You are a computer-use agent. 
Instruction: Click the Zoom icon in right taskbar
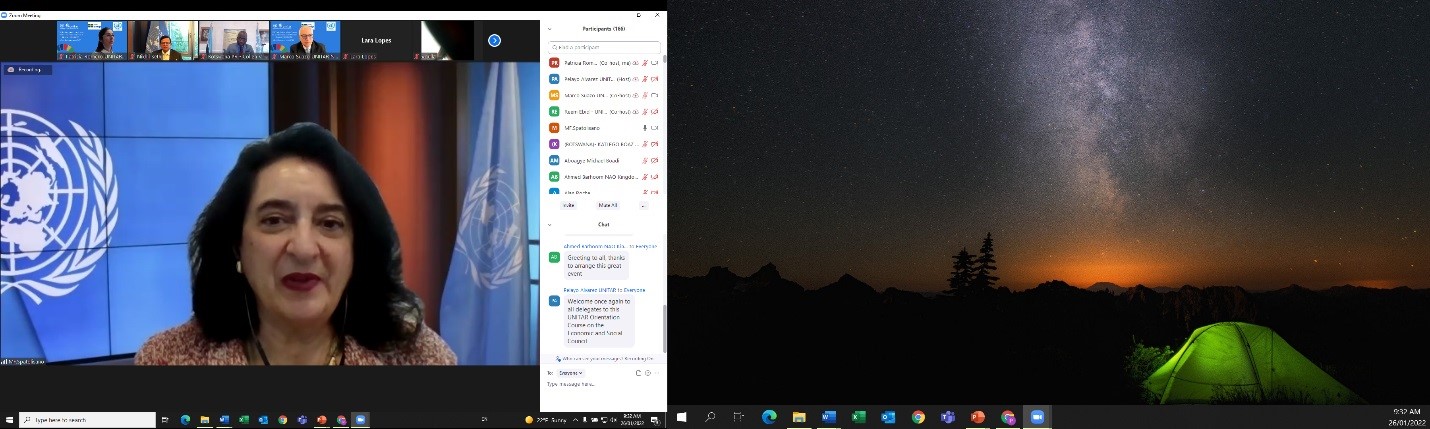tap(1037, 417)
